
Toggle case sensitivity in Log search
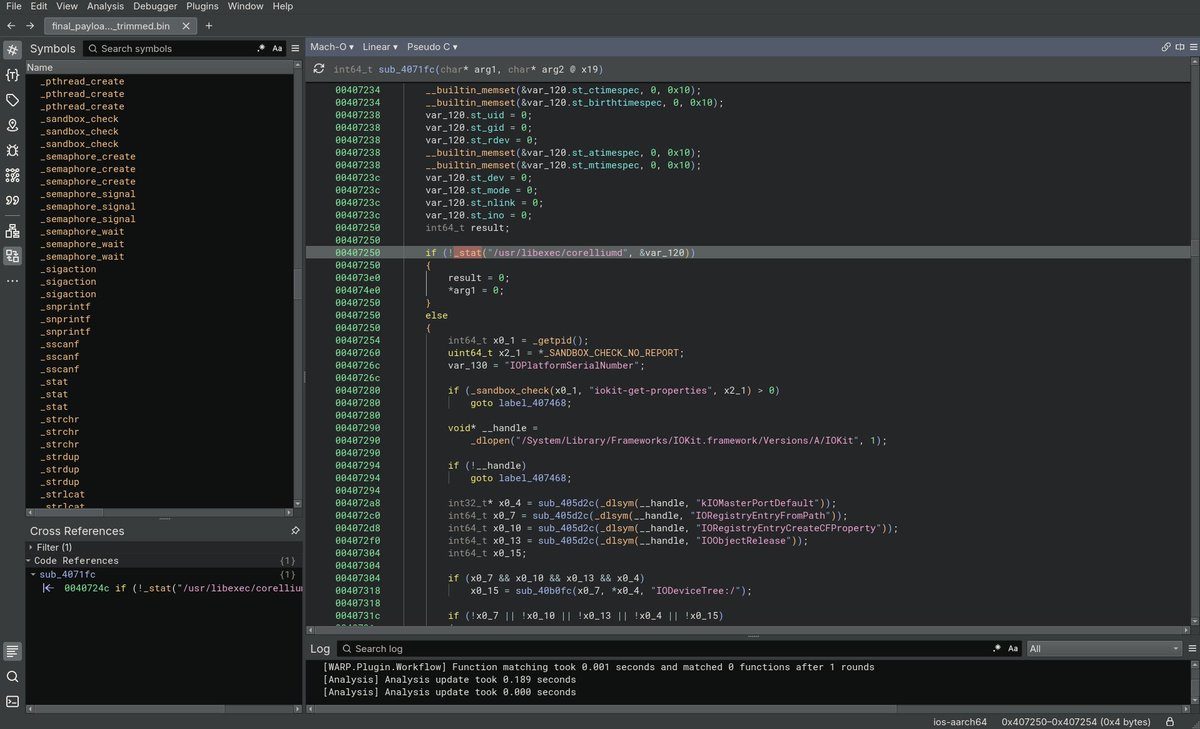[x=1012, y=649]
